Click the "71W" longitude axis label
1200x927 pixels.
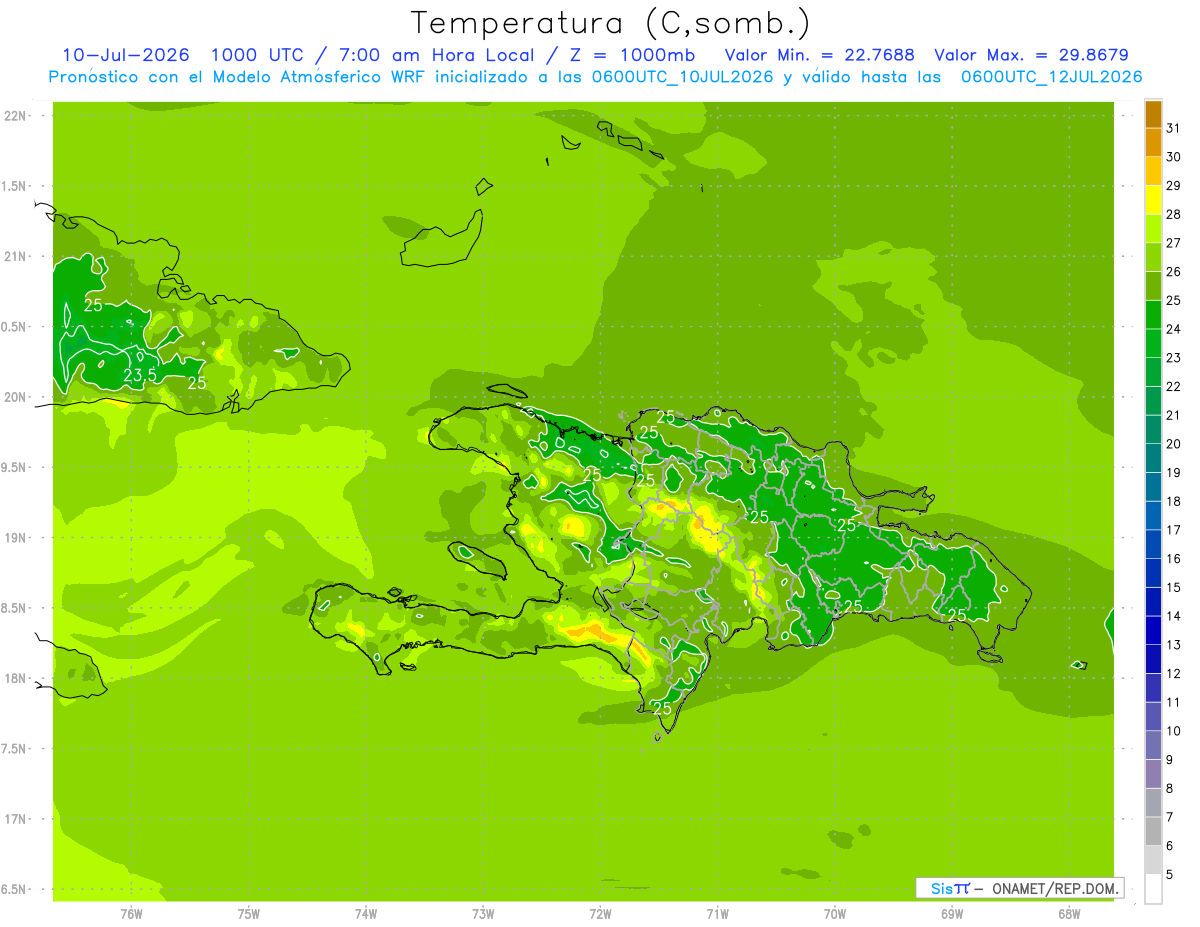pos(717,913)
